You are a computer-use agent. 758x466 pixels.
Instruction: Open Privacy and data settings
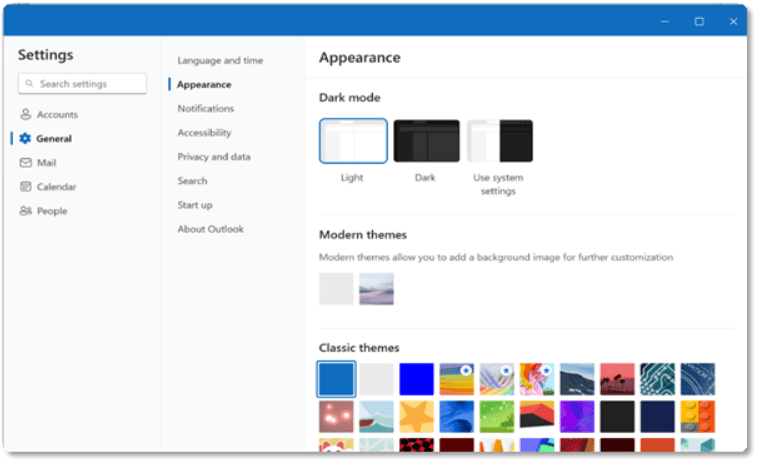[214, 157]
